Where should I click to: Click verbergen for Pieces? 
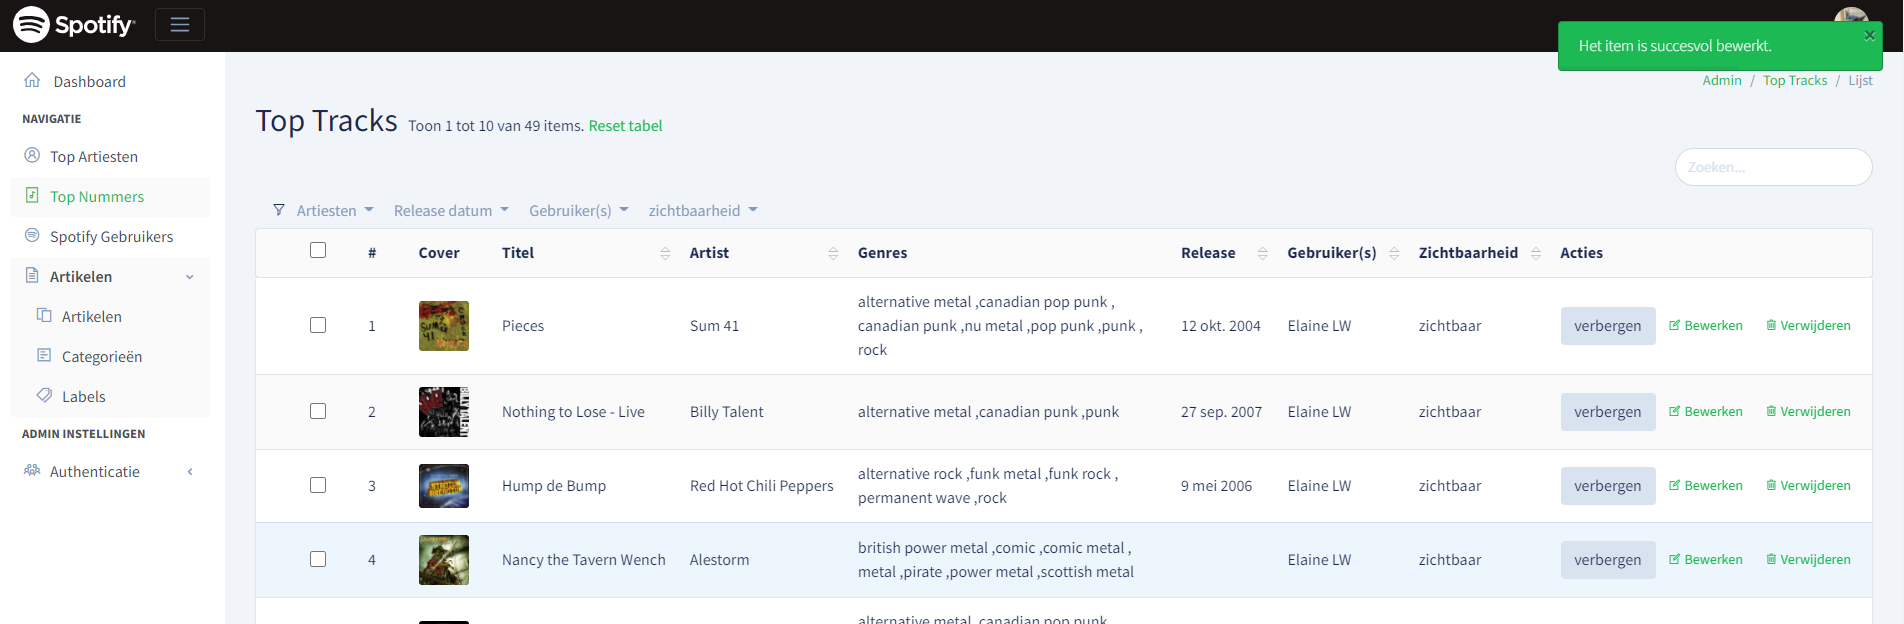coord(1607,326)
